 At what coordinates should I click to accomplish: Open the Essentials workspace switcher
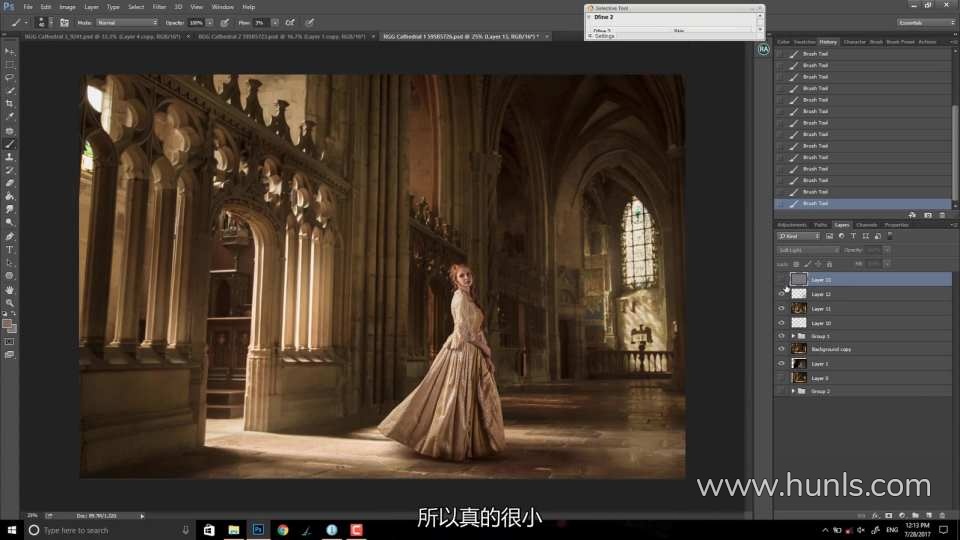point(923,22)
